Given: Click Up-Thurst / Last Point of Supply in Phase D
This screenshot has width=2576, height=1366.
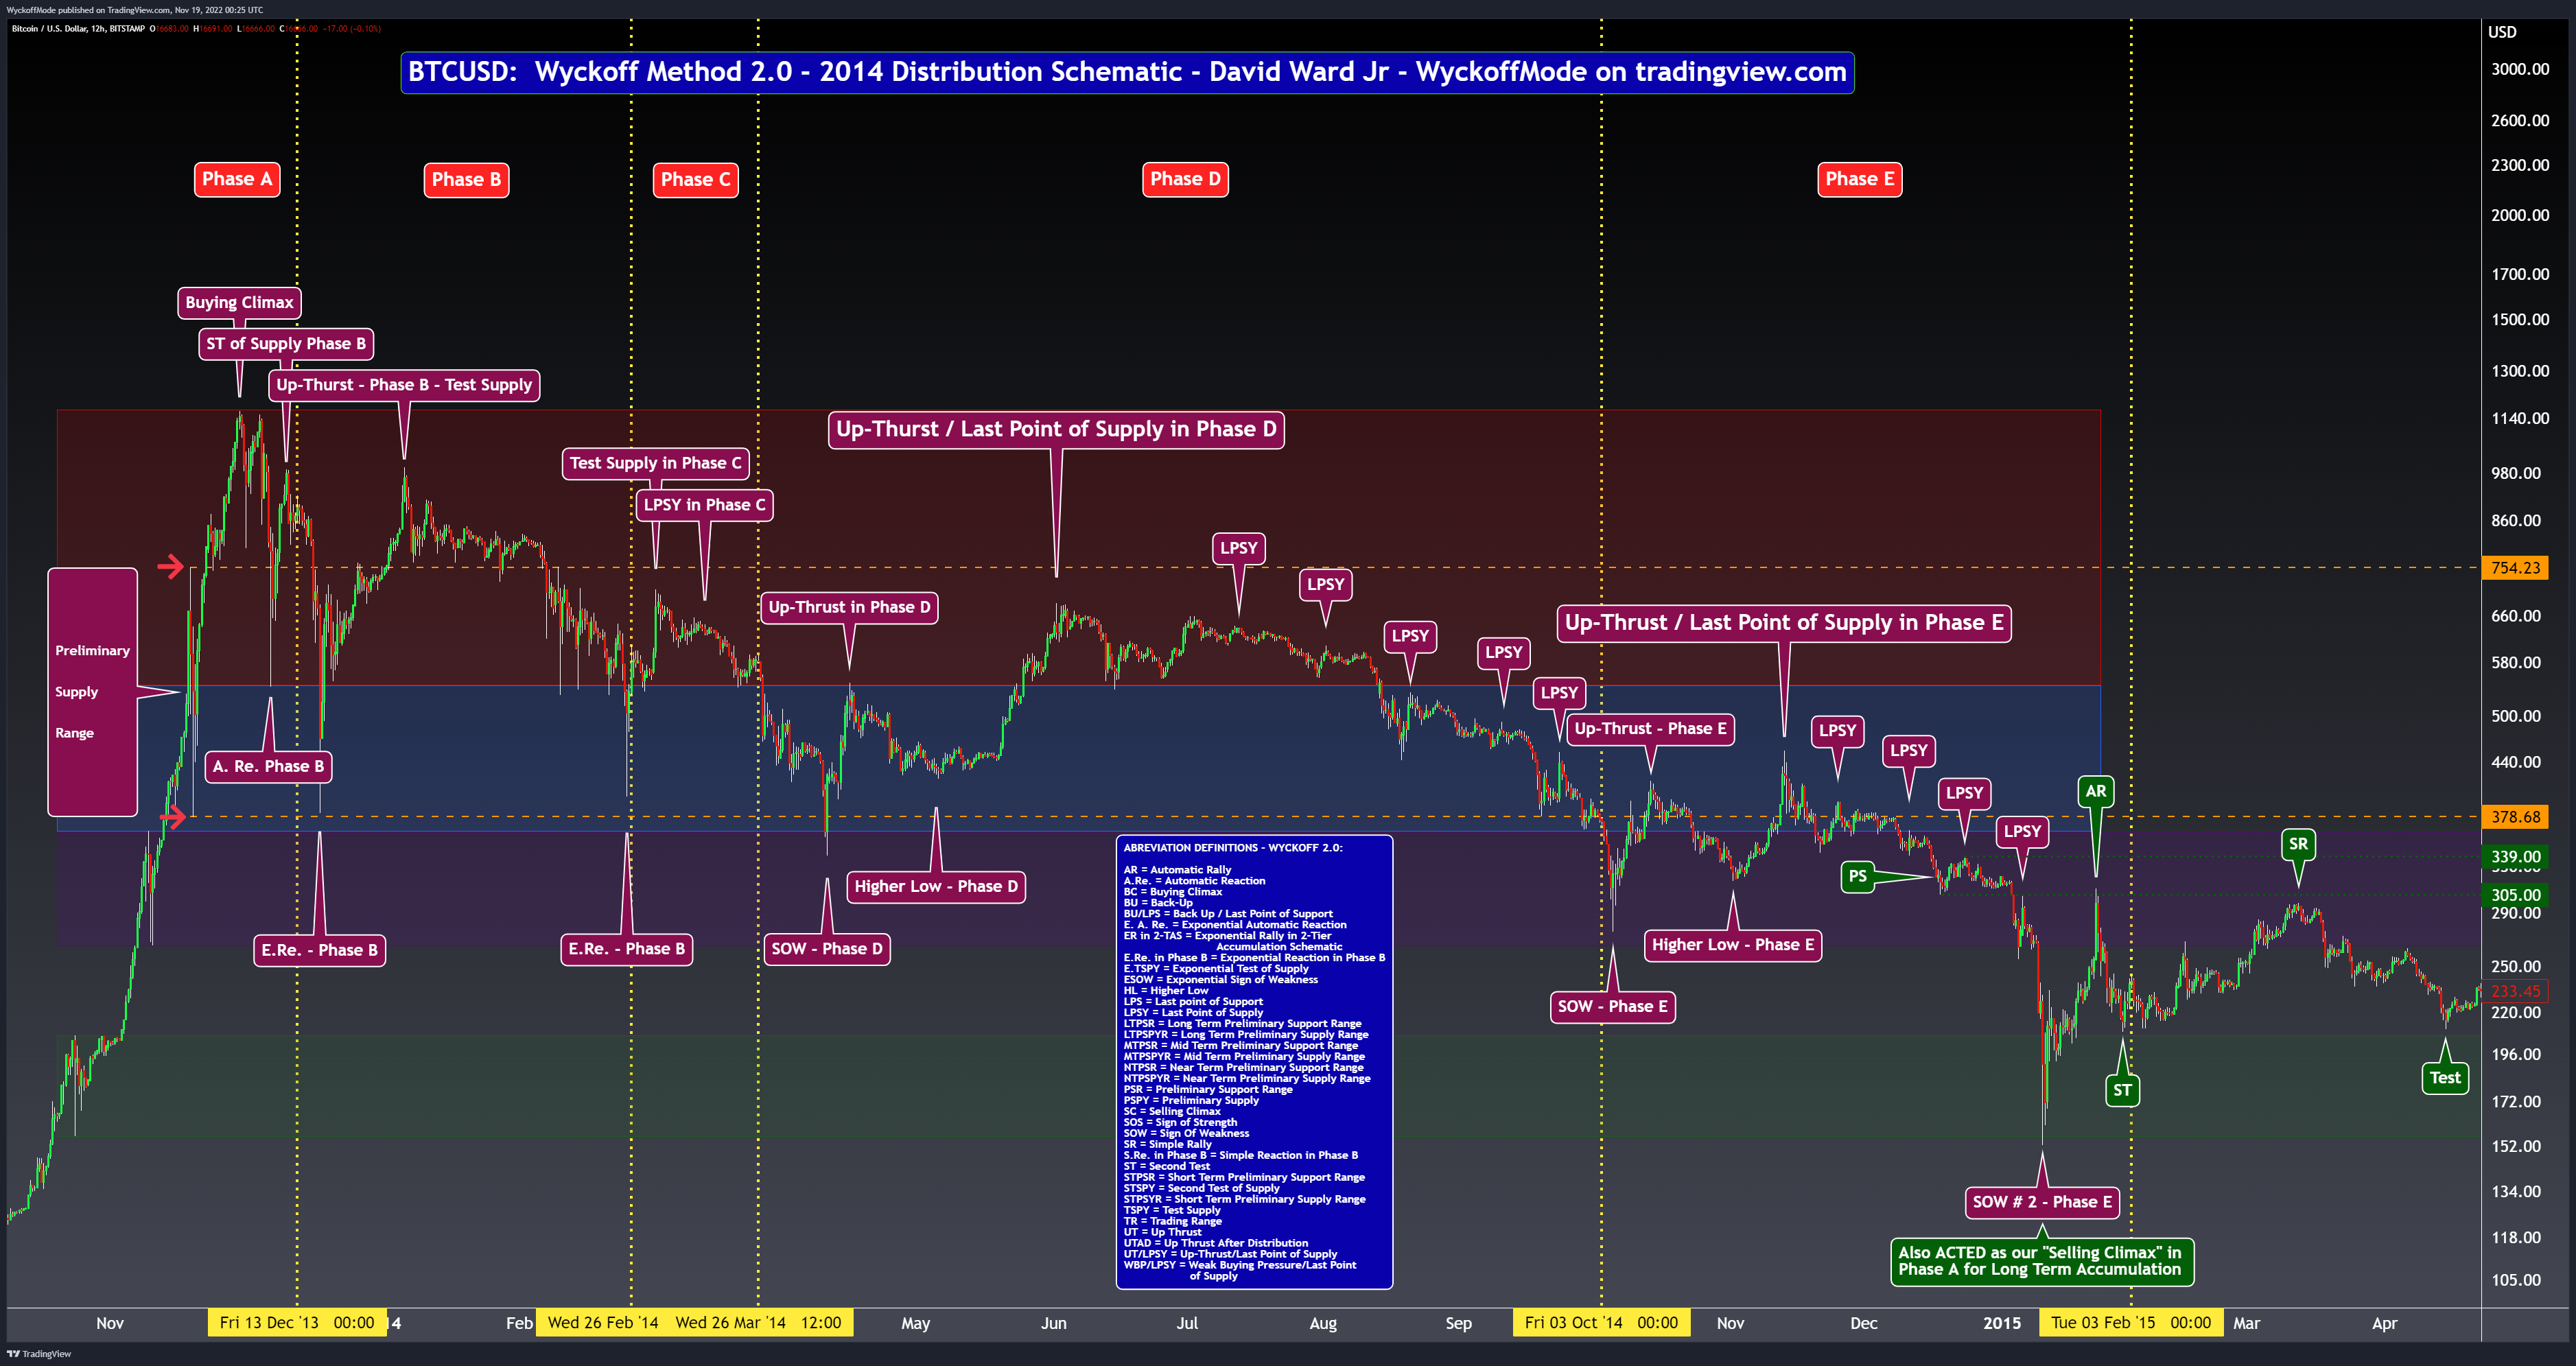Looking at the screenshot, I should (1056, 430).
